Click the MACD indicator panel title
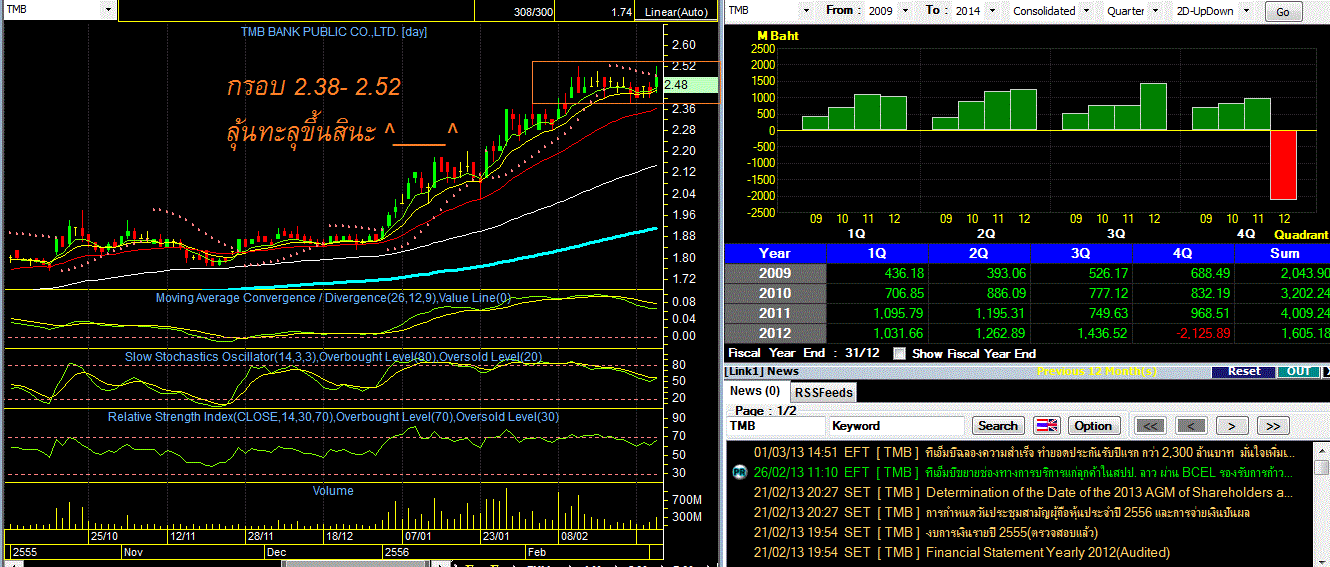The image size is (1330, 567). (333, 298)
